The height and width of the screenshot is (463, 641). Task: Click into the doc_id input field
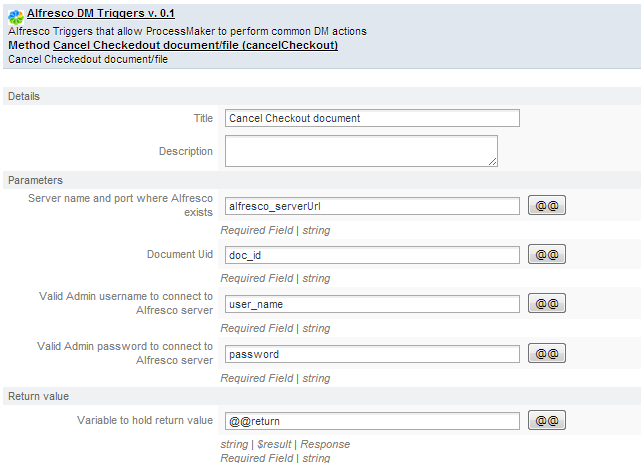pos(372,255)
